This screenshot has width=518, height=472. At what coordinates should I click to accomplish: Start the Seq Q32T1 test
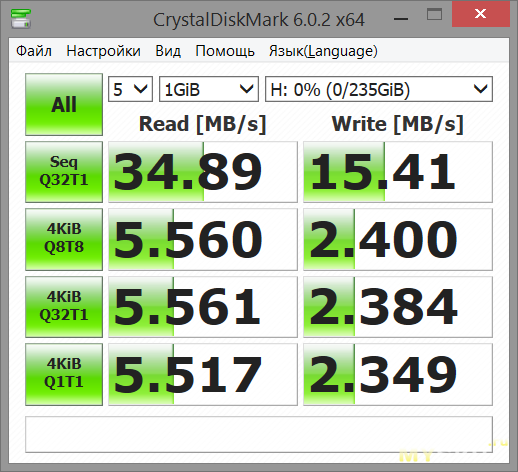click(x=64, y=172)
